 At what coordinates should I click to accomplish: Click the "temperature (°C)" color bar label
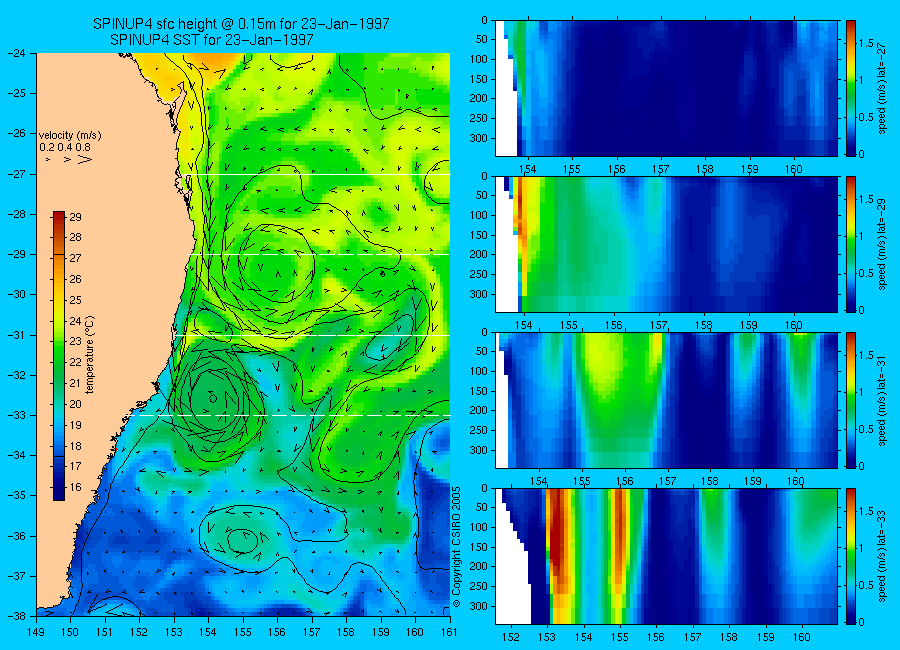90,355
